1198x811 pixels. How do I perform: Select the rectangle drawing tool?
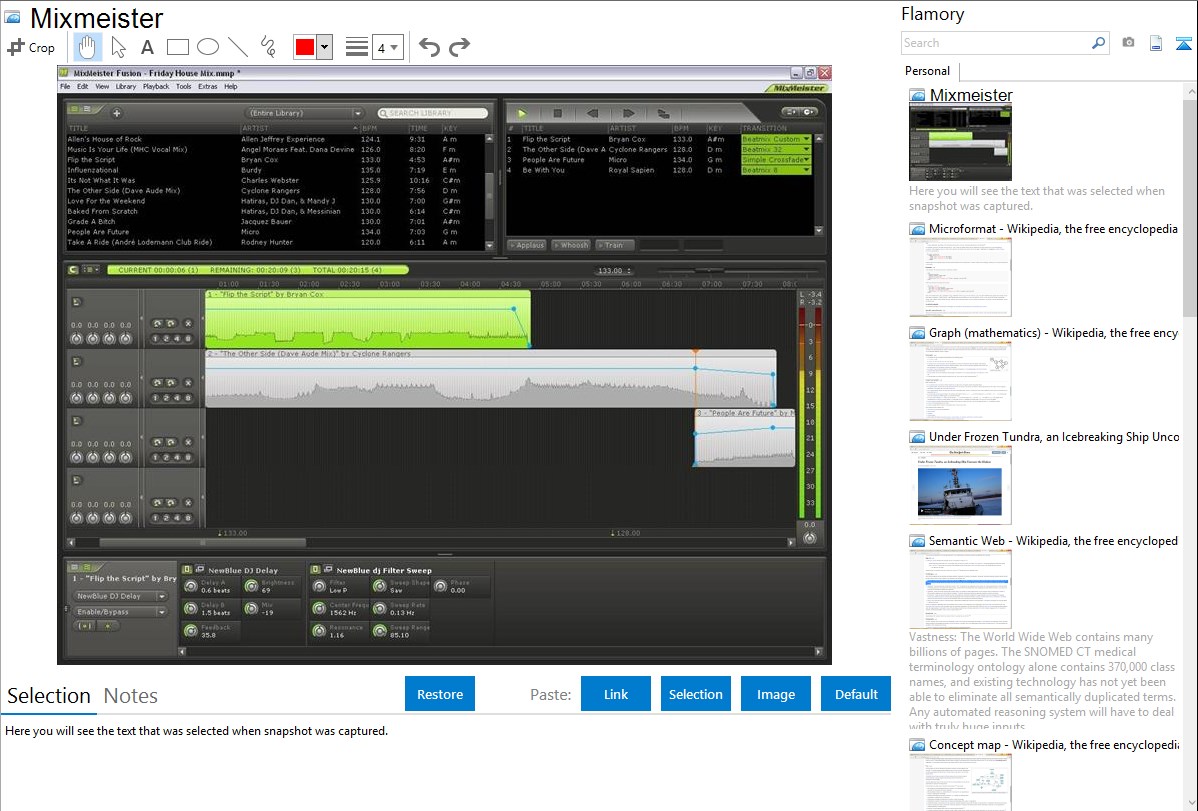[x=178, y=47]
